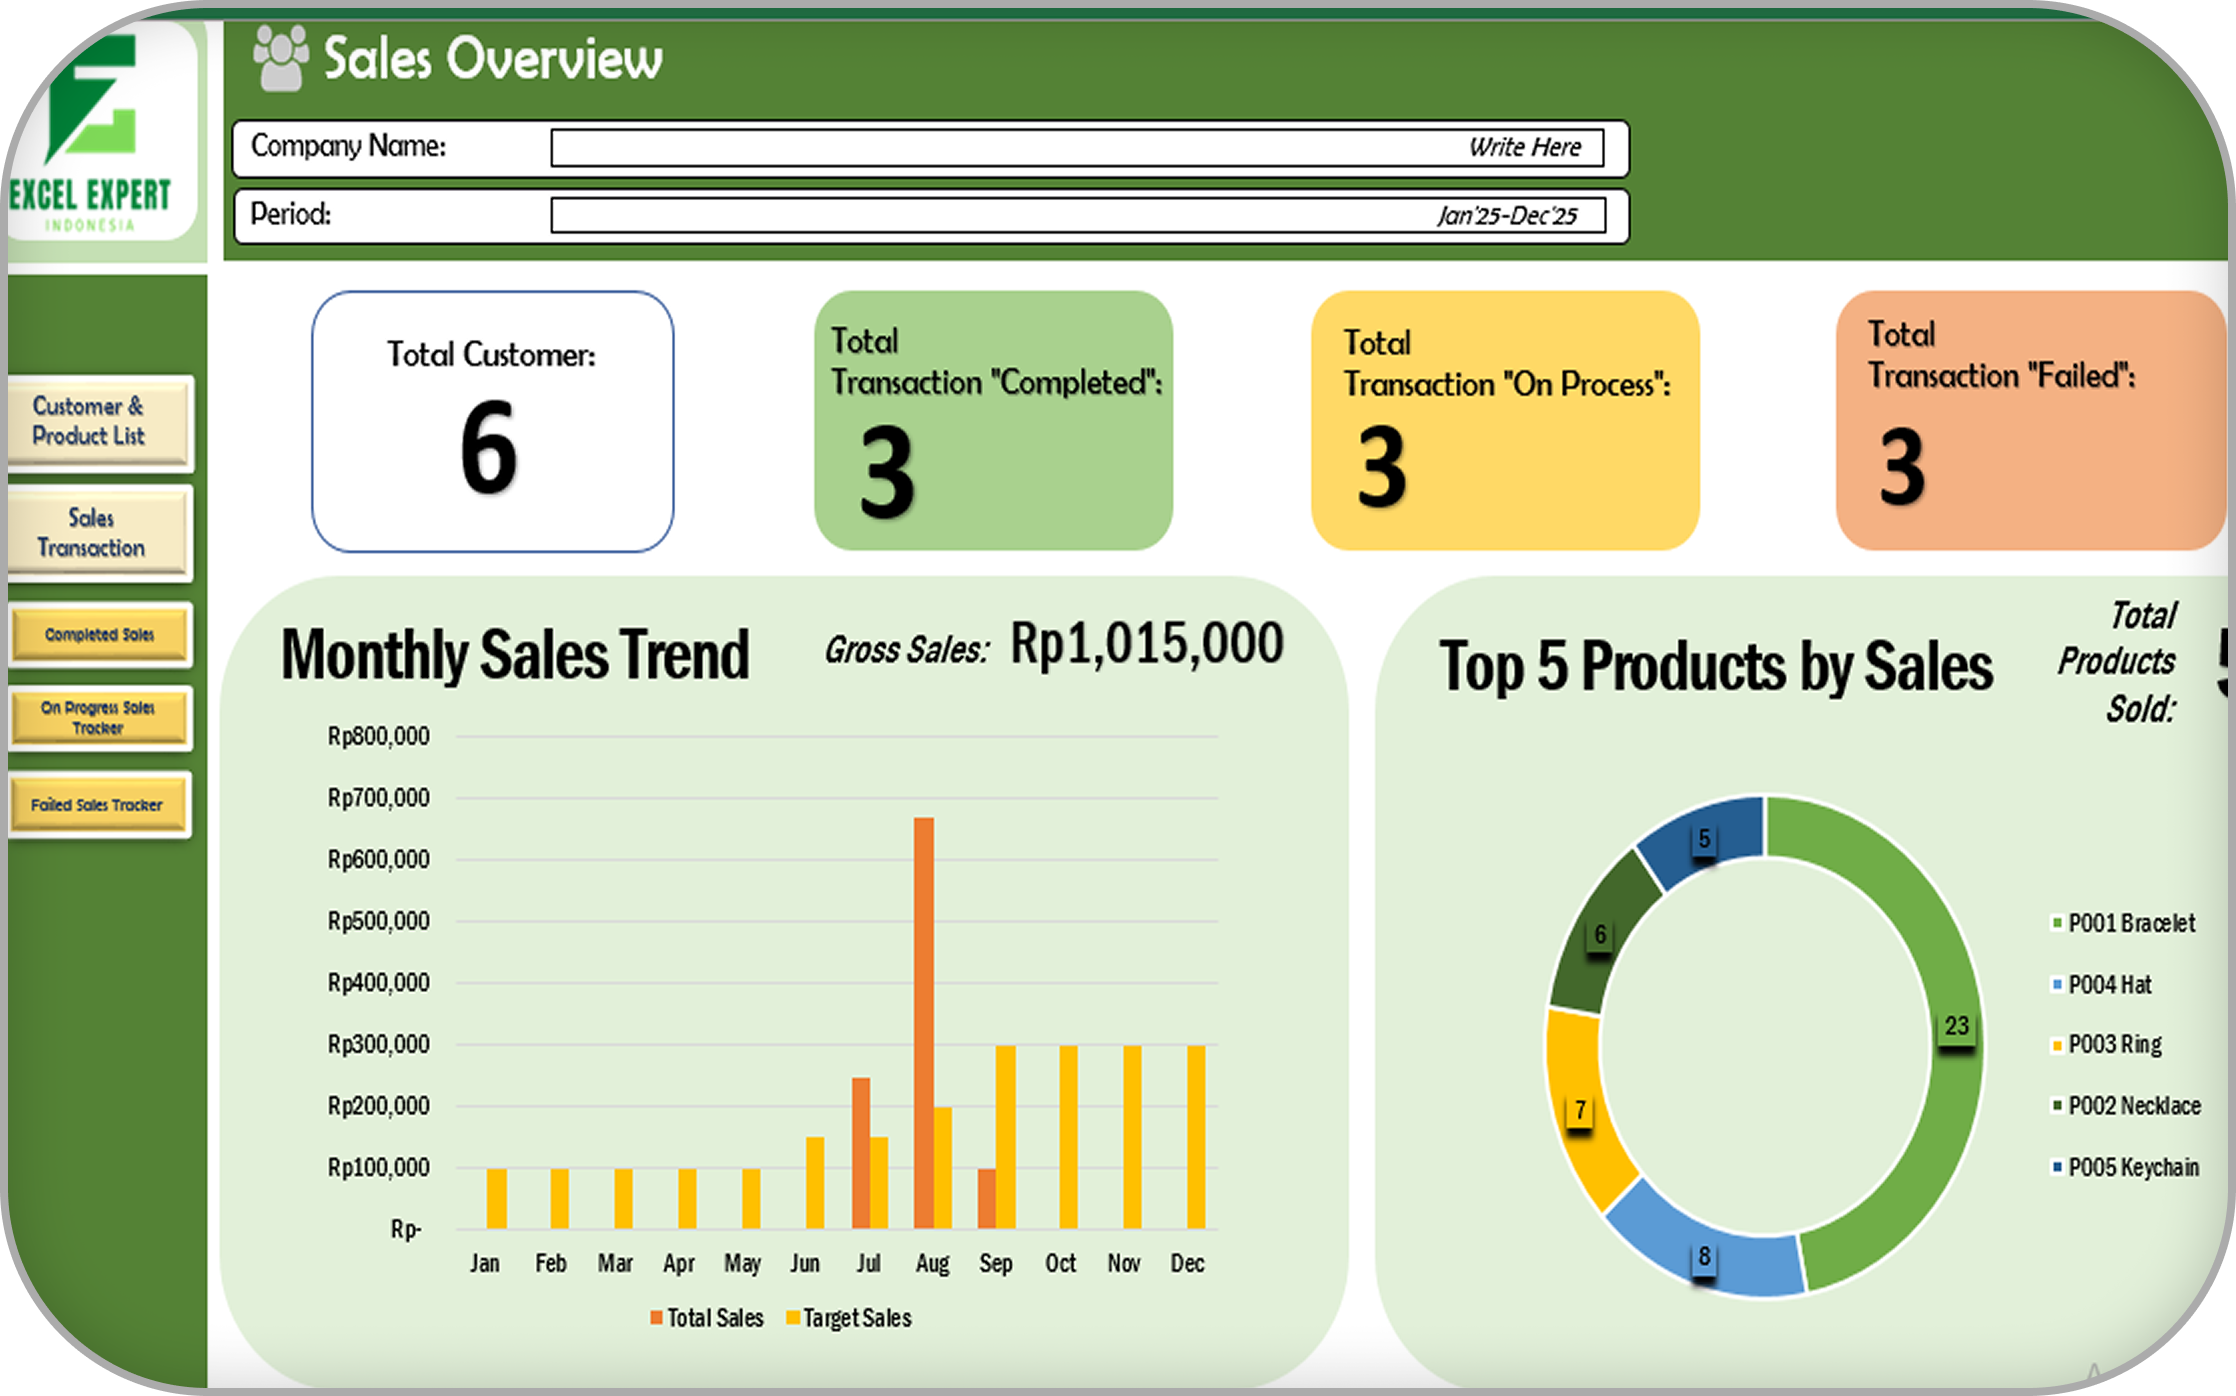Open Customer & Product List sheet
Viewport: 2236px width, 1396px height.
99,421
